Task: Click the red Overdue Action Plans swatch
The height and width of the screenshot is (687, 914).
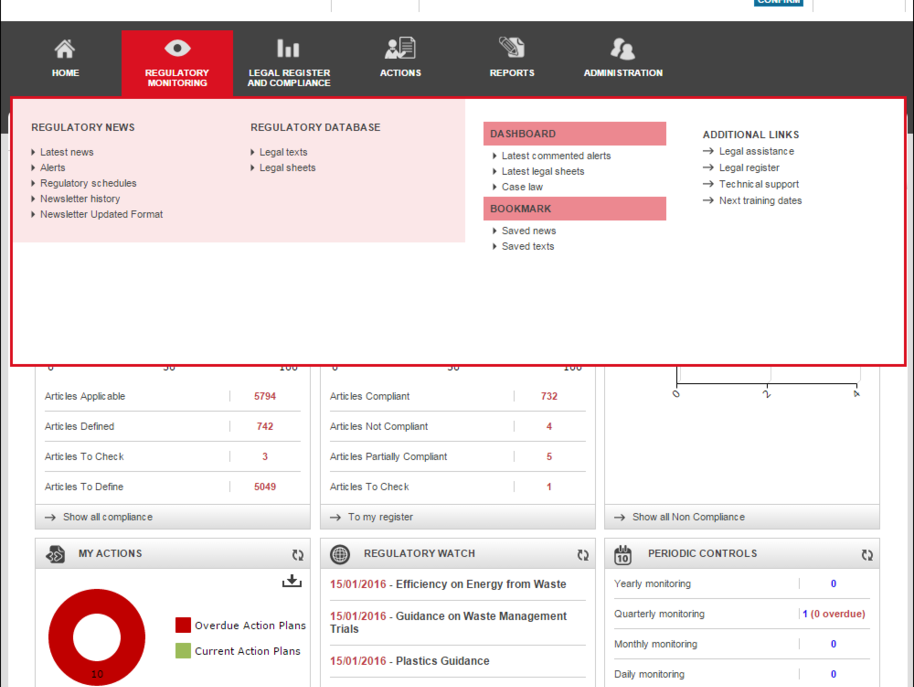Action: [183, 626]
